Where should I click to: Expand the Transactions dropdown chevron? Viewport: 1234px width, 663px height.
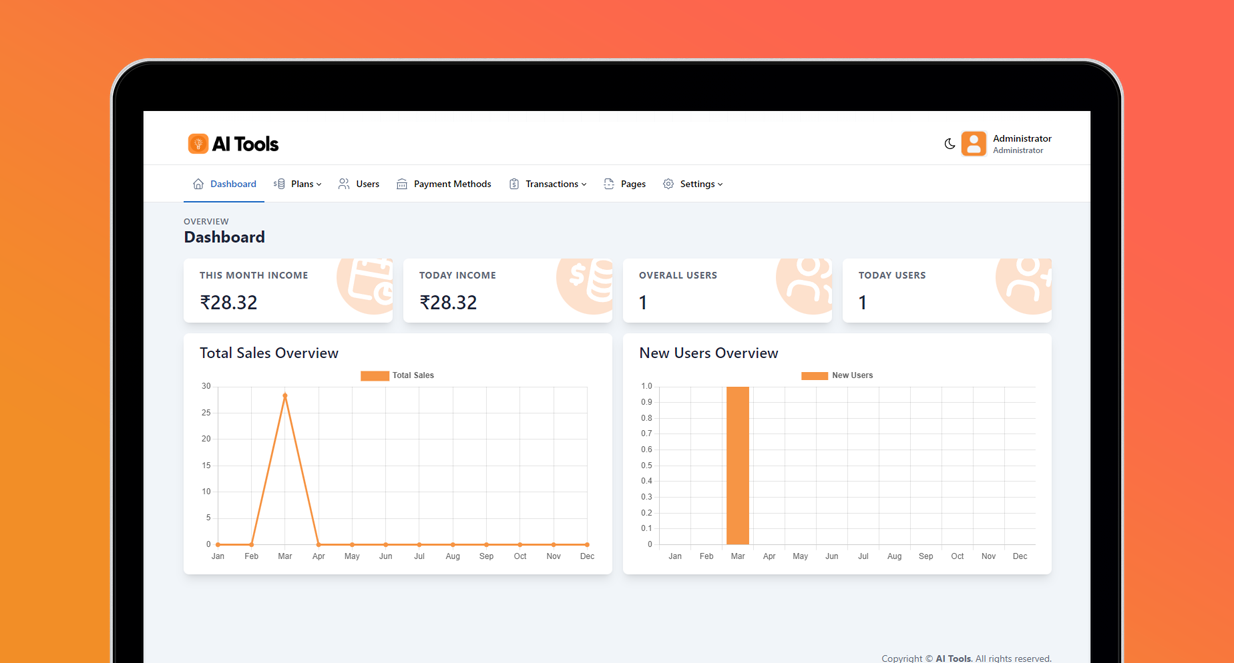(584, 184)
